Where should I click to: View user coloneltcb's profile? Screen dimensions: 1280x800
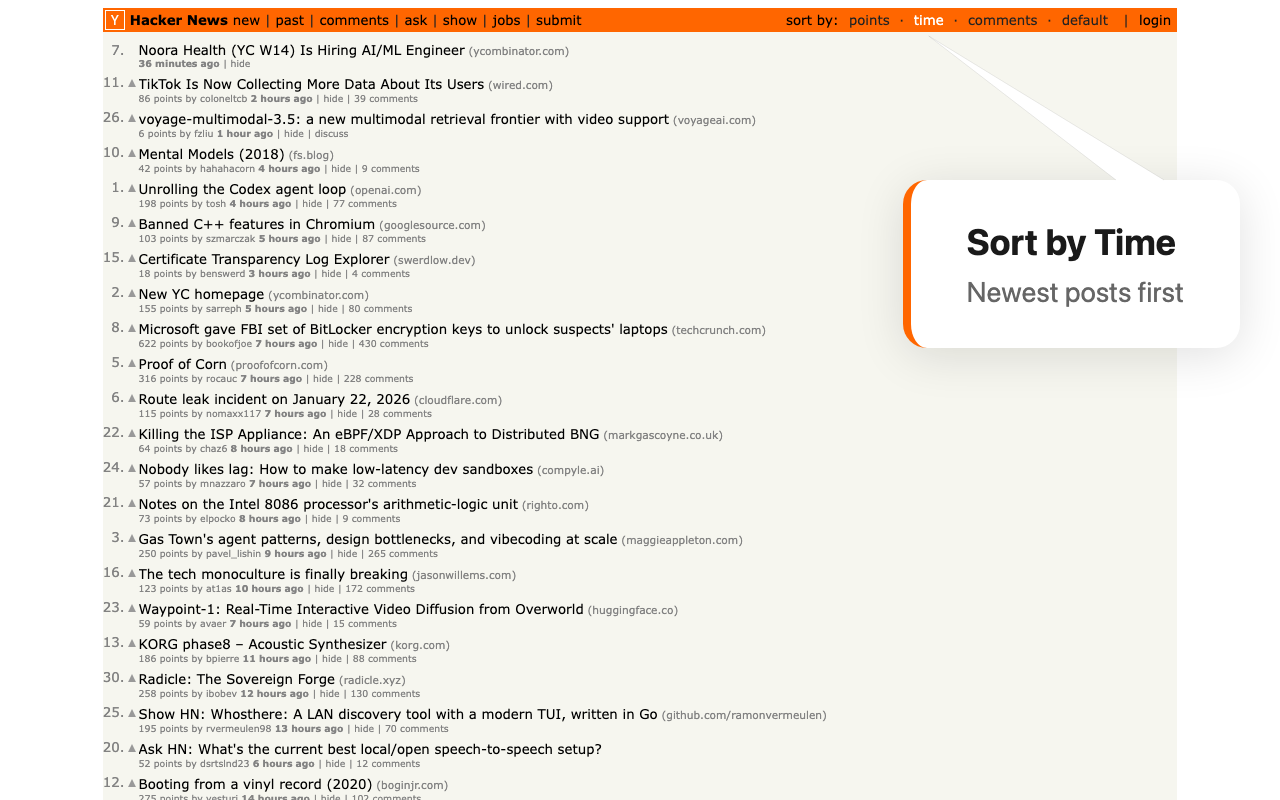(223, 99)
